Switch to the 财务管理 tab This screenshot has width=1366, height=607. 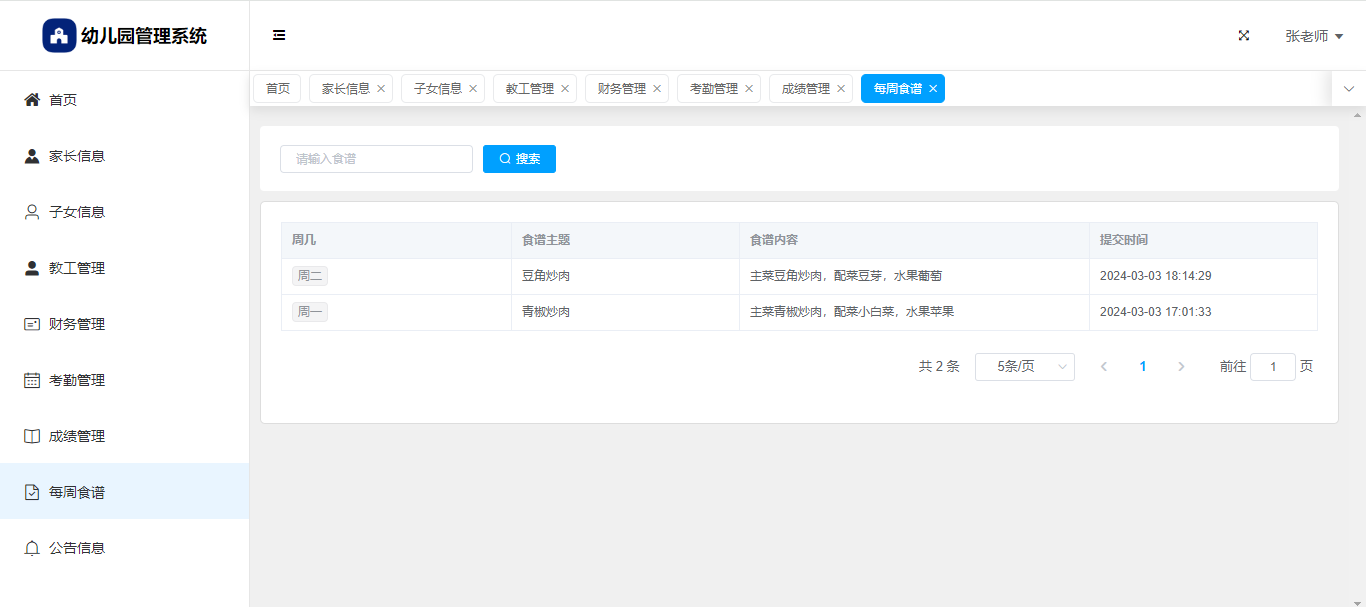click(x=621, y=89)
